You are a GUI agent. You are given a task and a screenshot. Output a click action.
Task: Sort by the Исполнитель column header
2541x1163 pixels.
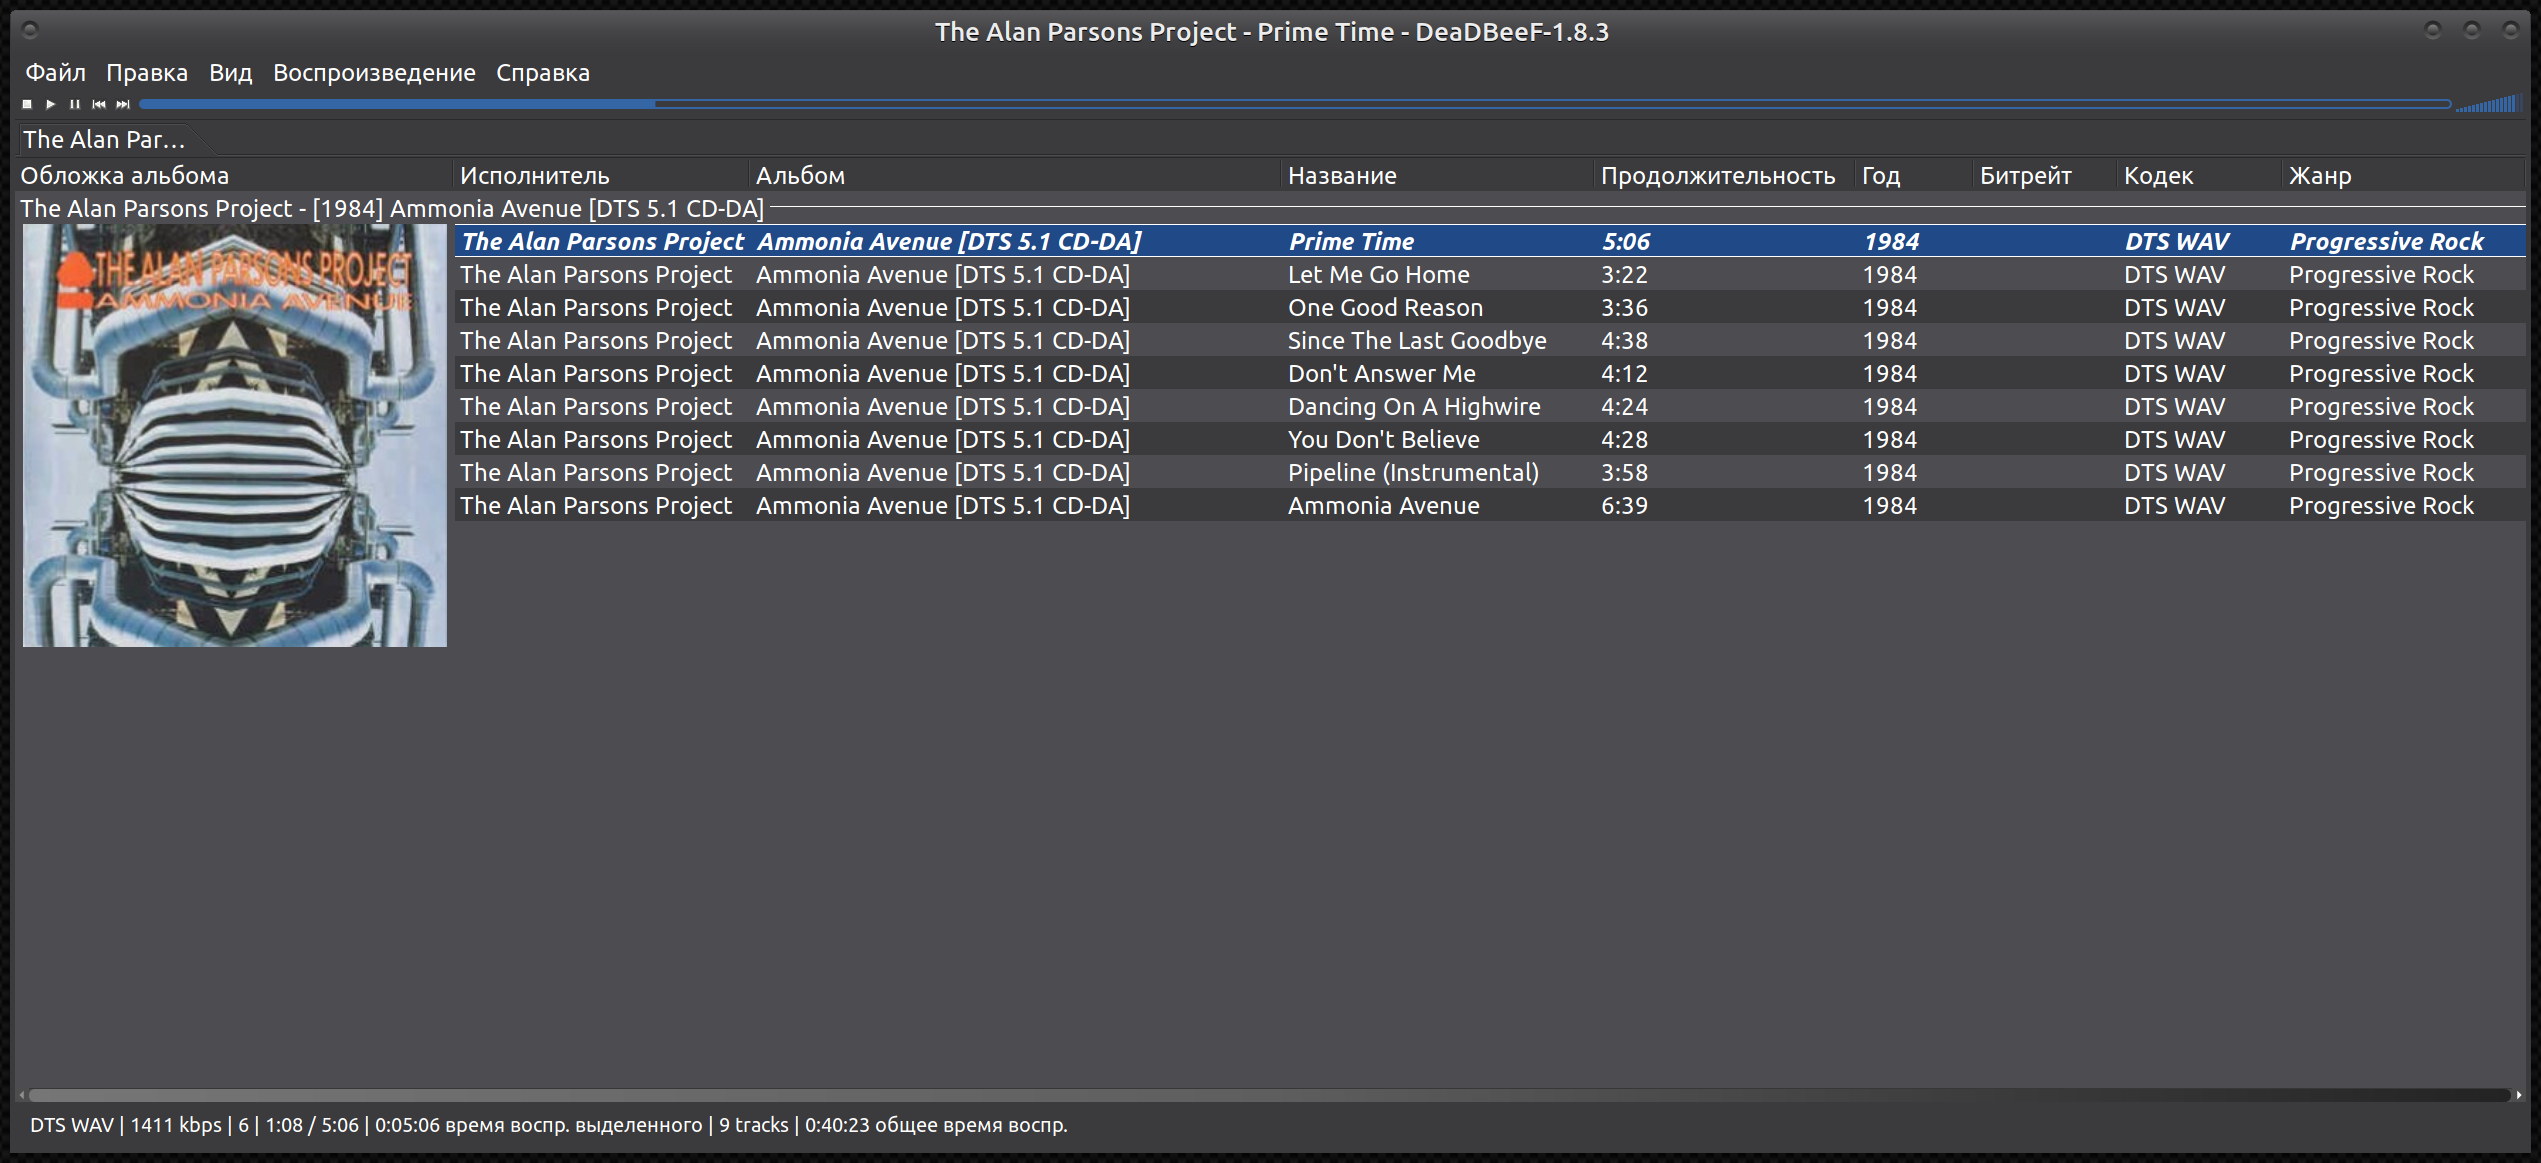(600, 176)
